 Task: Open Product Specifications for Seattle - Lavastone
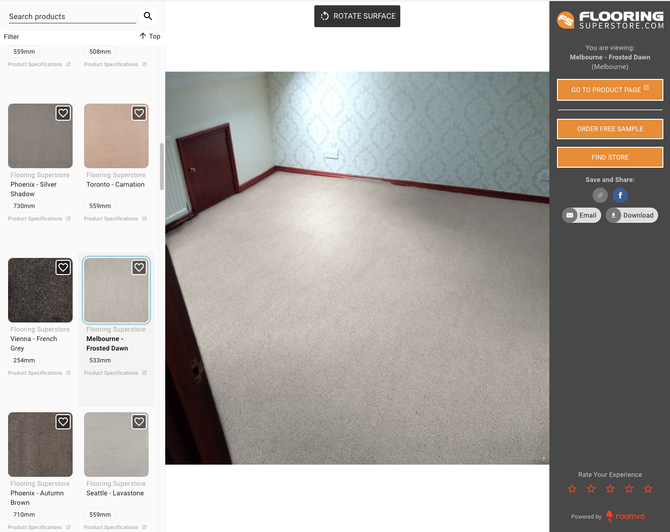pos(115,527)
